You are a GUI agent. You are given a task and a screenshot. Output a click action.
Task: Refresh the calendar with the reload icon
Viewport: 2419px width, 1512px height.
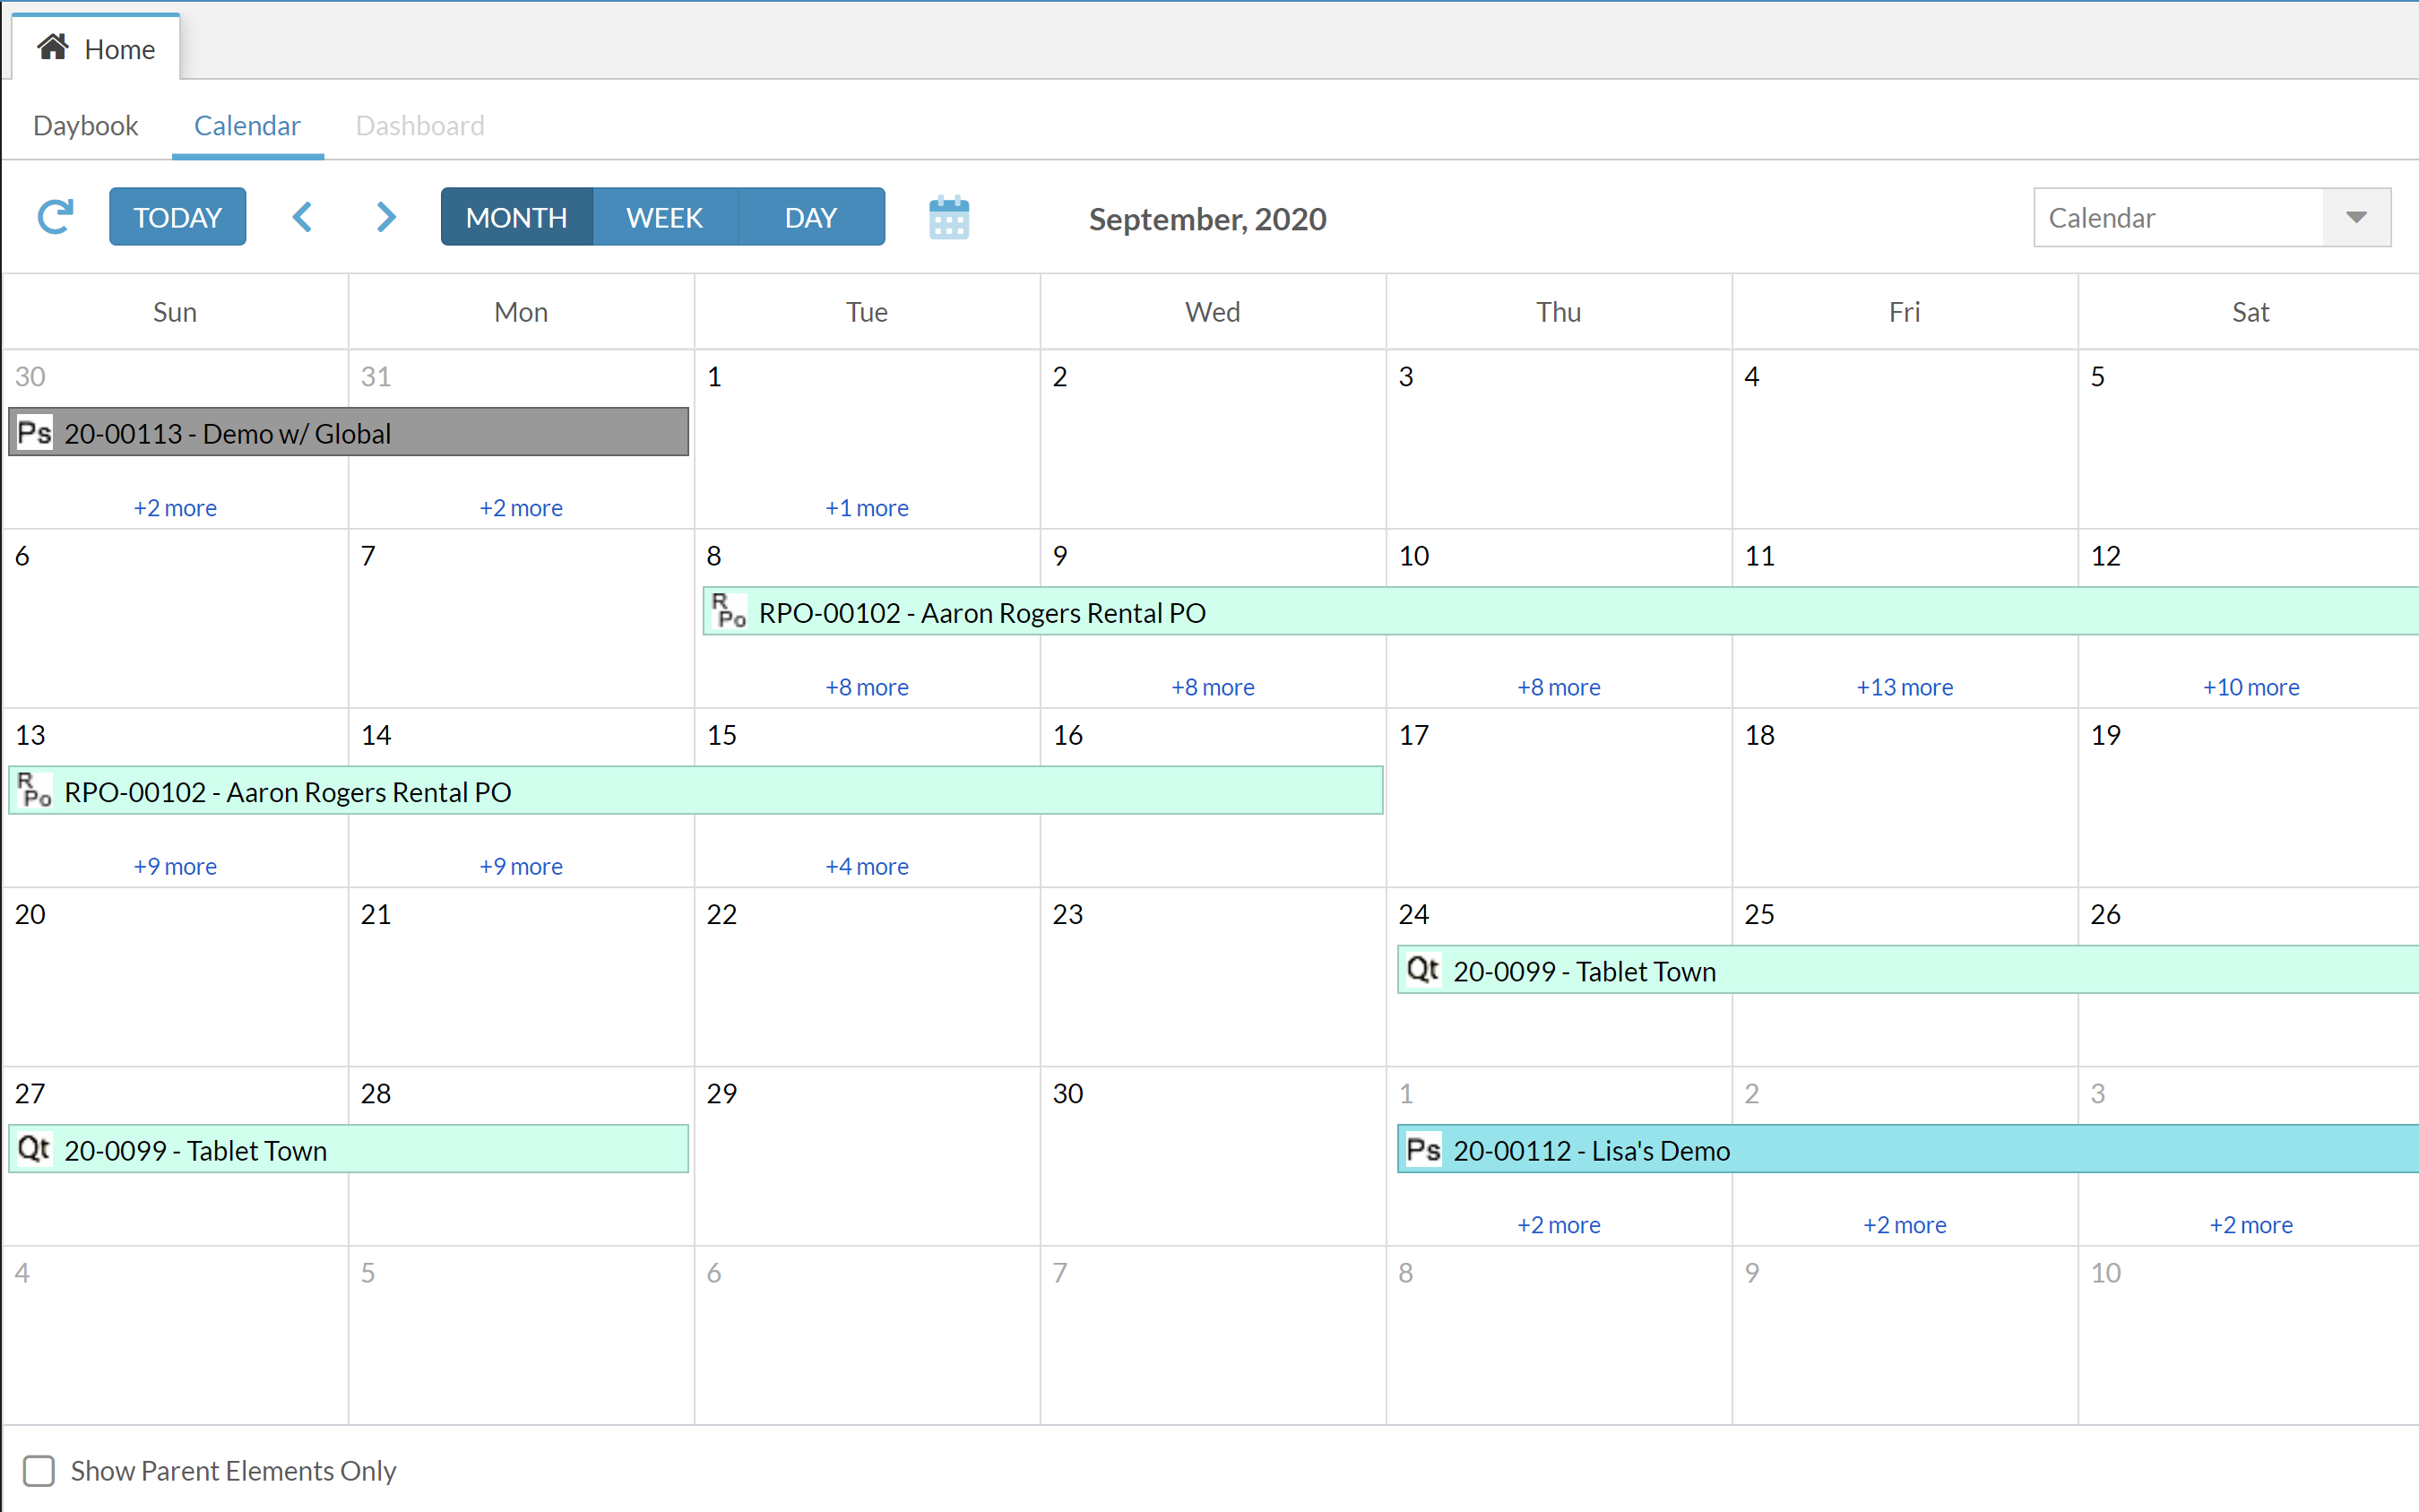pos(55,217)
